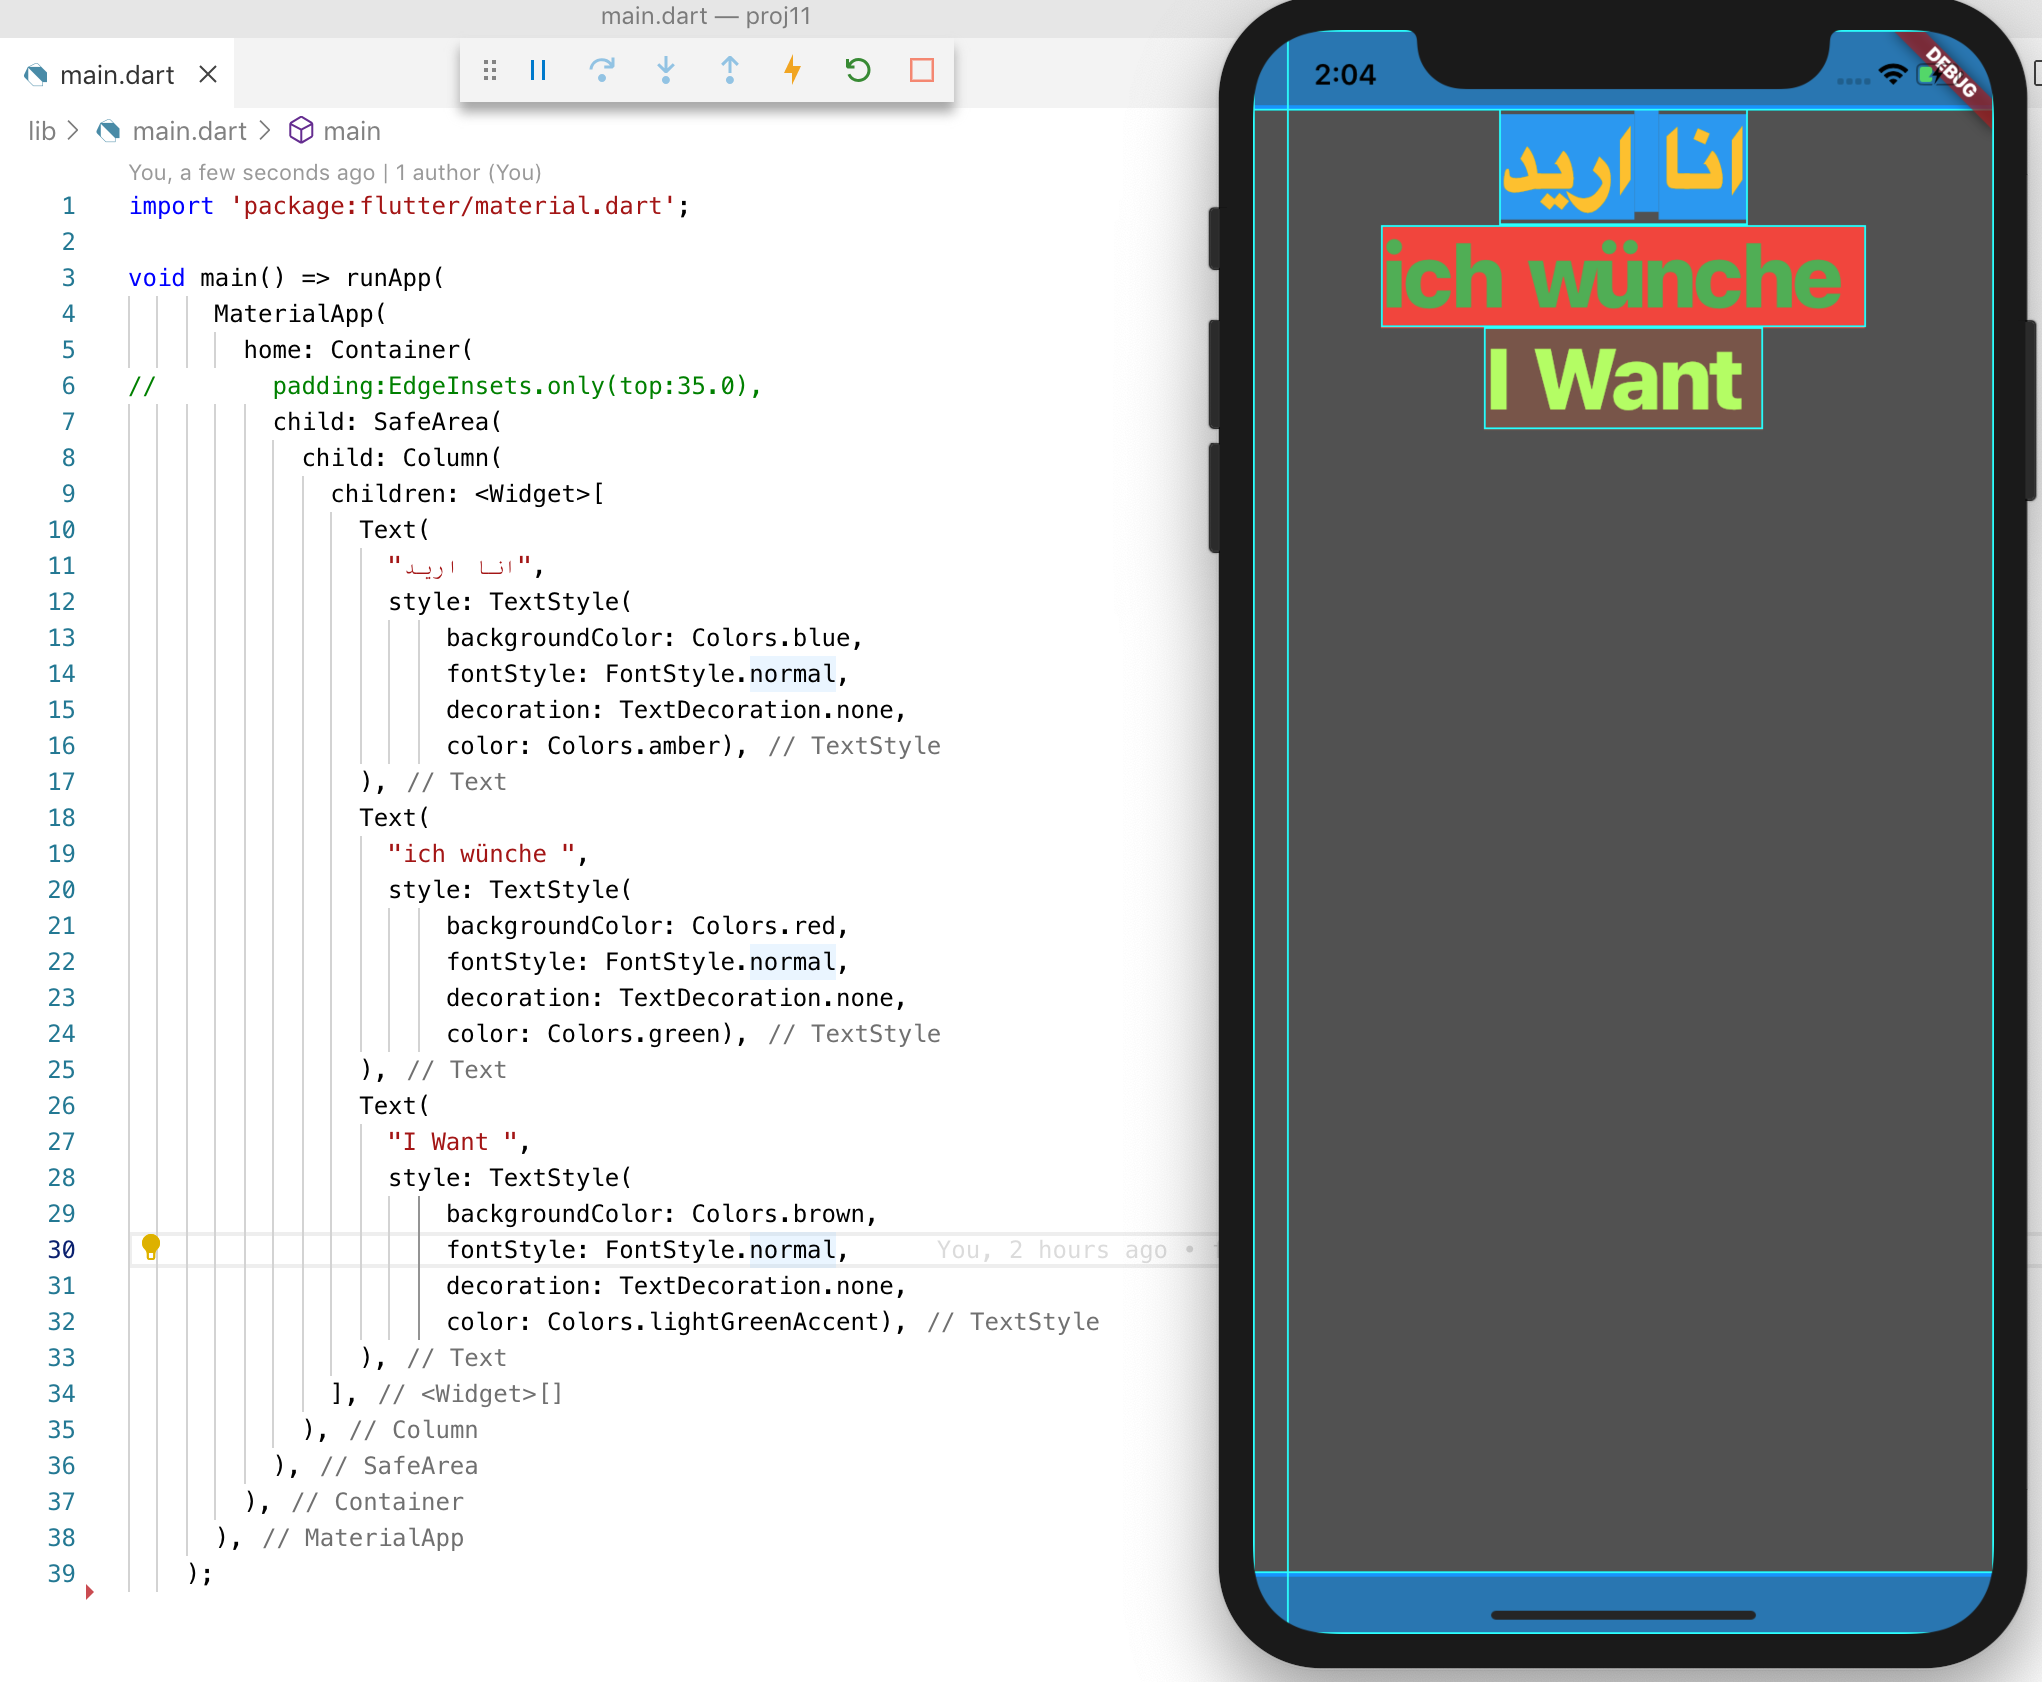Restart the debug session

(x=857, y=70)
